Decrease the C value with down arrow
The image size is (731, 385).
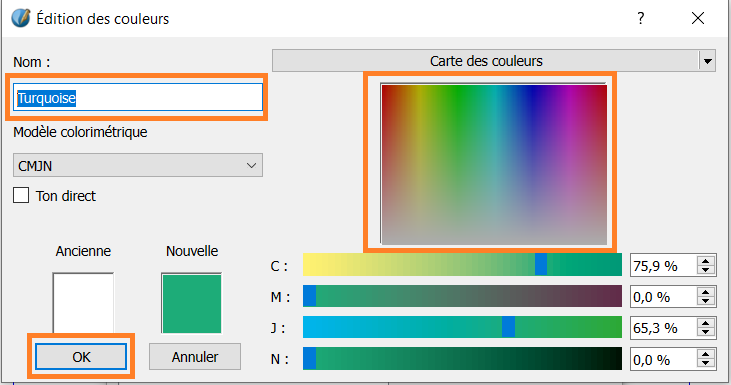[706, 271]
